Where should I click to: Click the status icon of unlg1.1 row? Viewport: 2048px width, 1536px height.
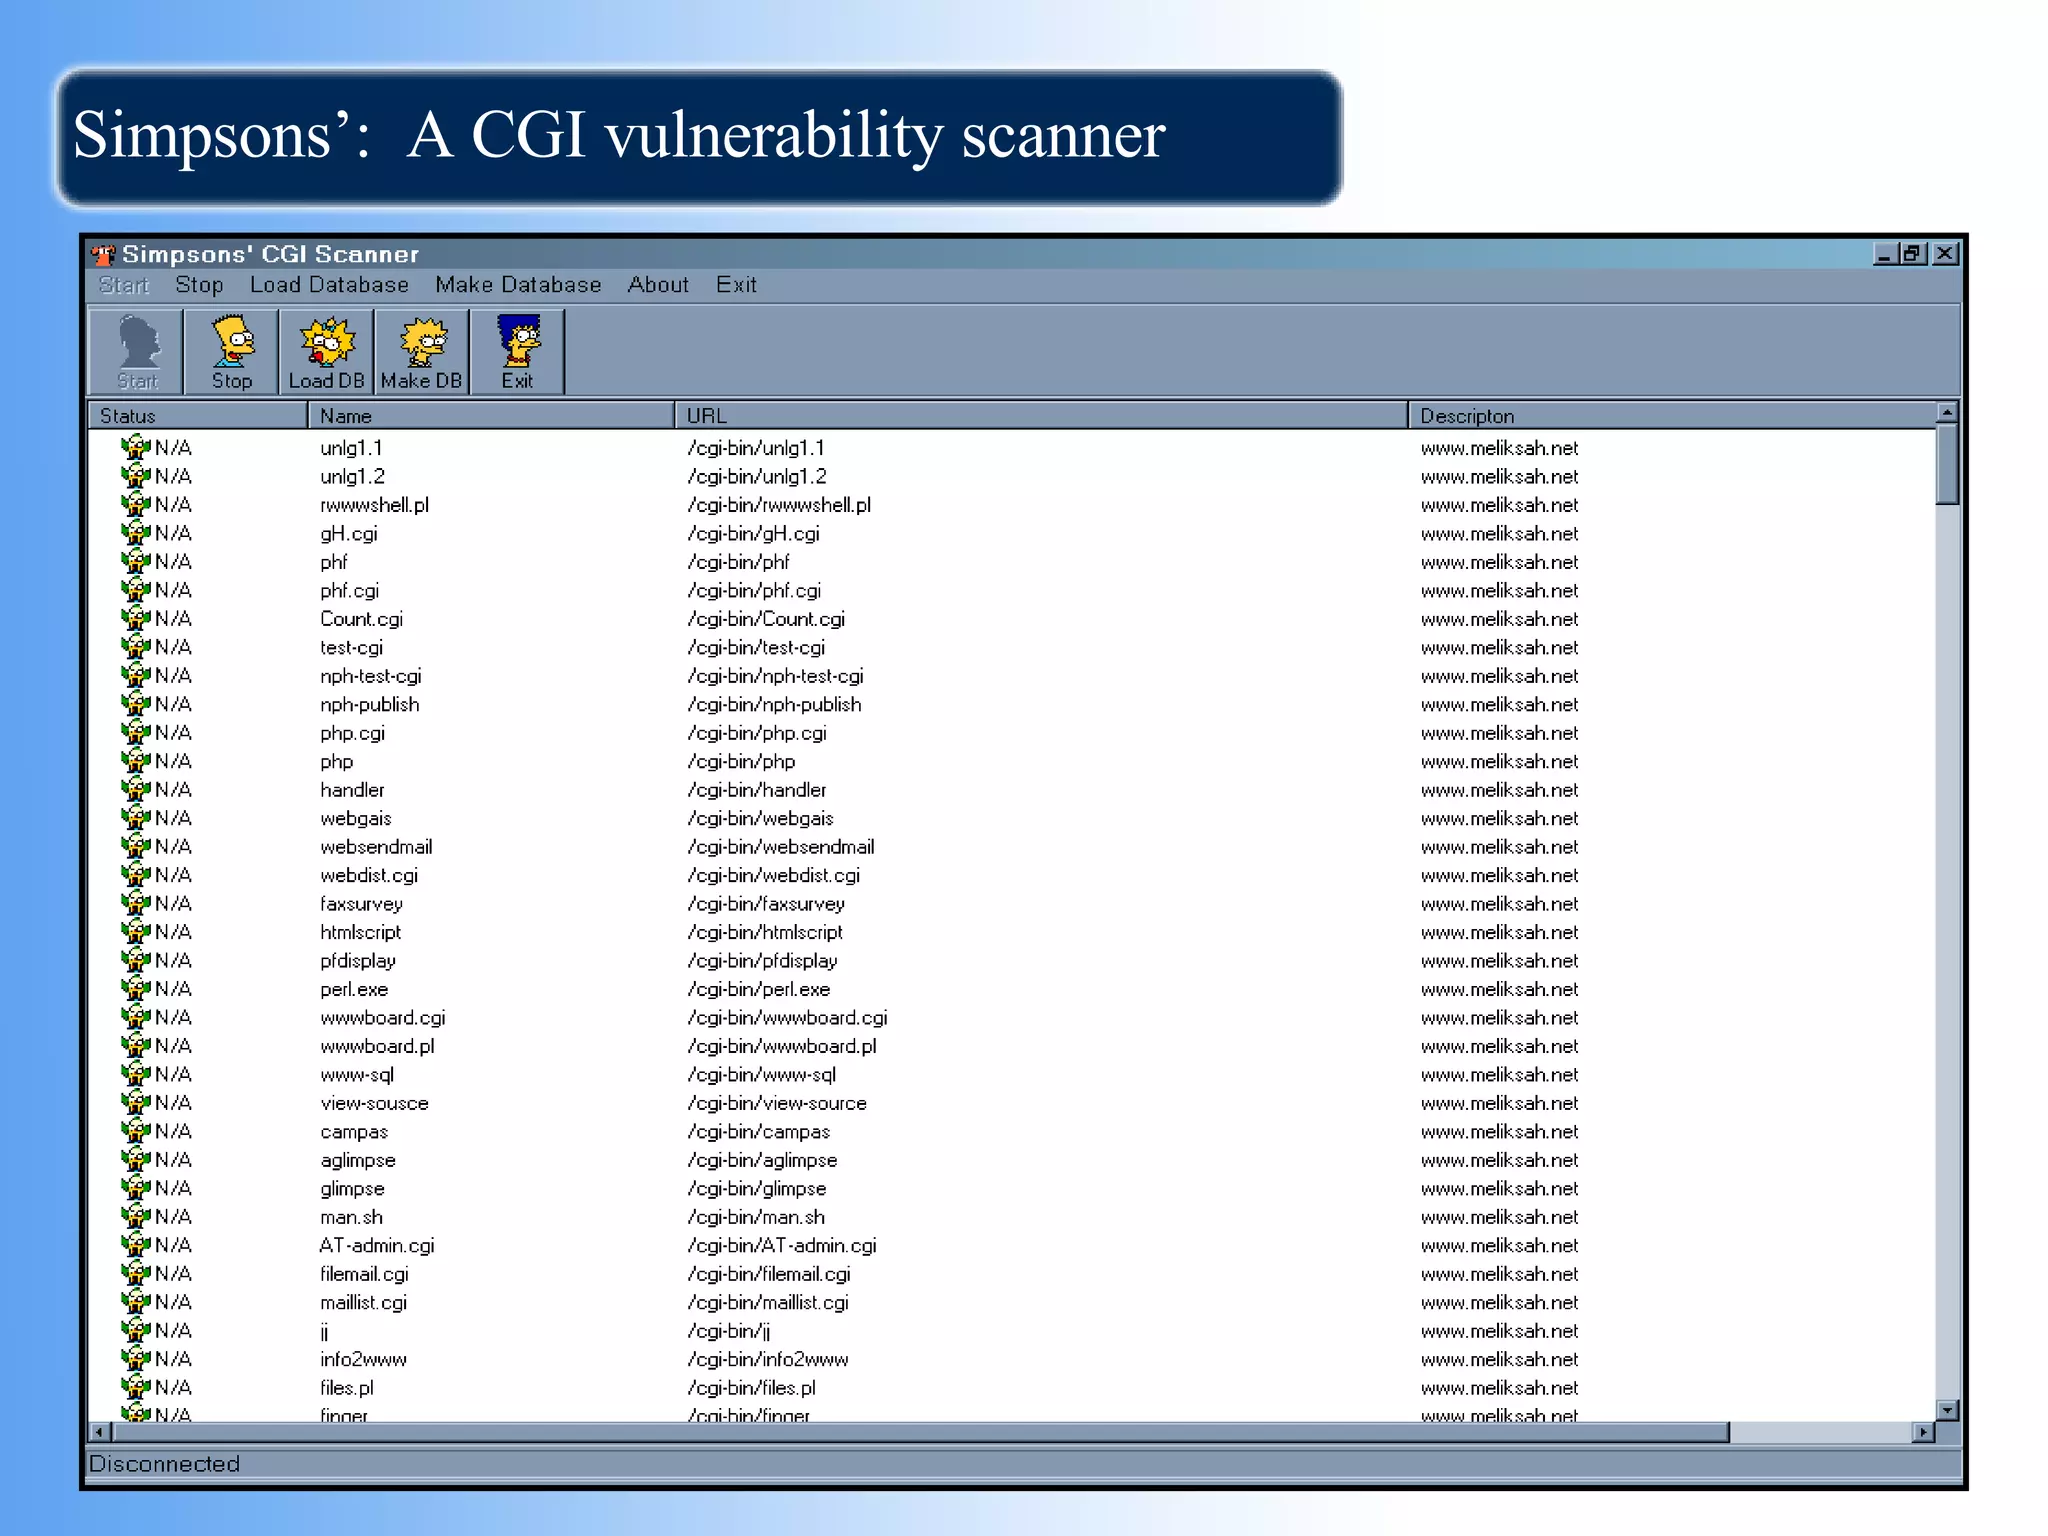click(135, 447)
